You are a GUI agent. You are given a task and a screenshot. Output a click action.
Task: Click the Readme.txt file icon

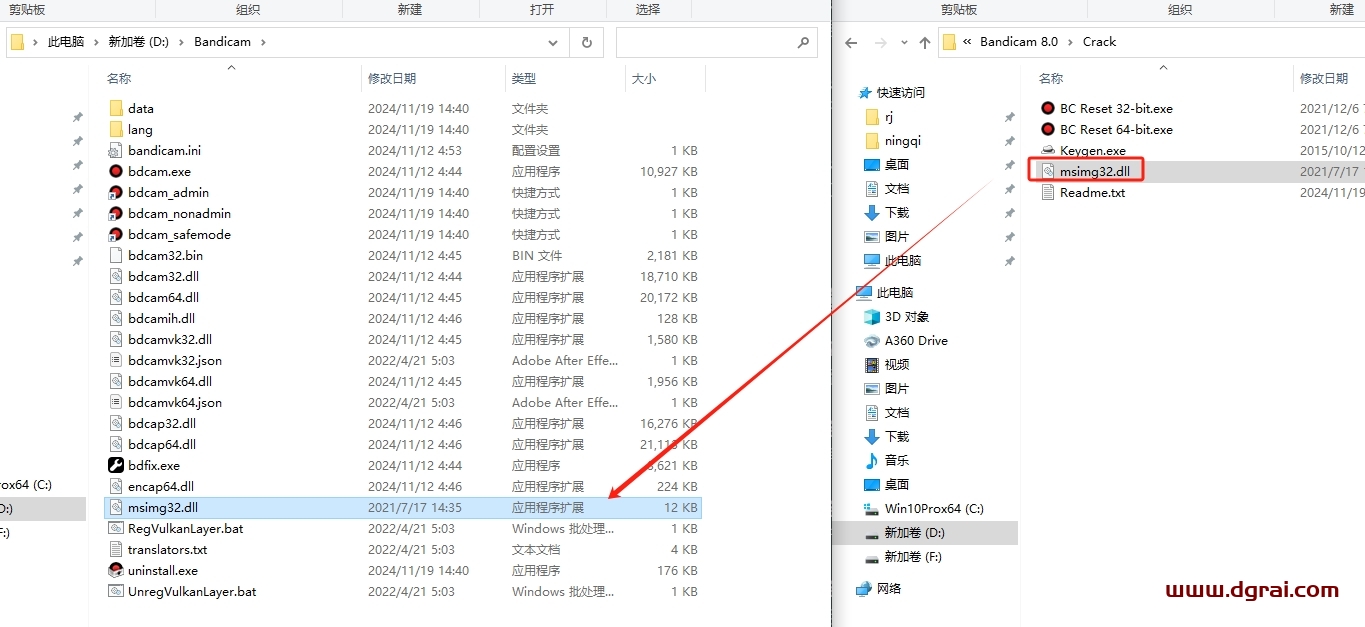(x=1047, y=192)
